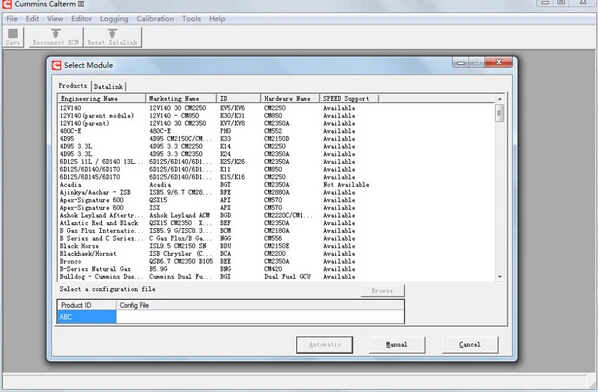
Task: Select the 6D125 11L / 6D140 13L... row
Action: (277, 162)
